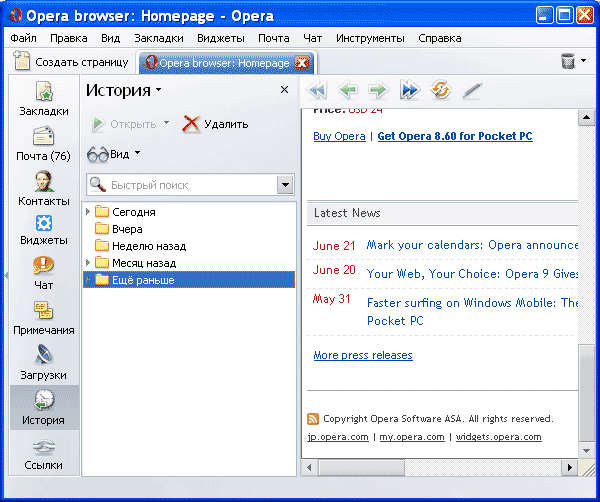
Task: Click the horizontal scrollbar right arrow
Action: pos(570,467)
